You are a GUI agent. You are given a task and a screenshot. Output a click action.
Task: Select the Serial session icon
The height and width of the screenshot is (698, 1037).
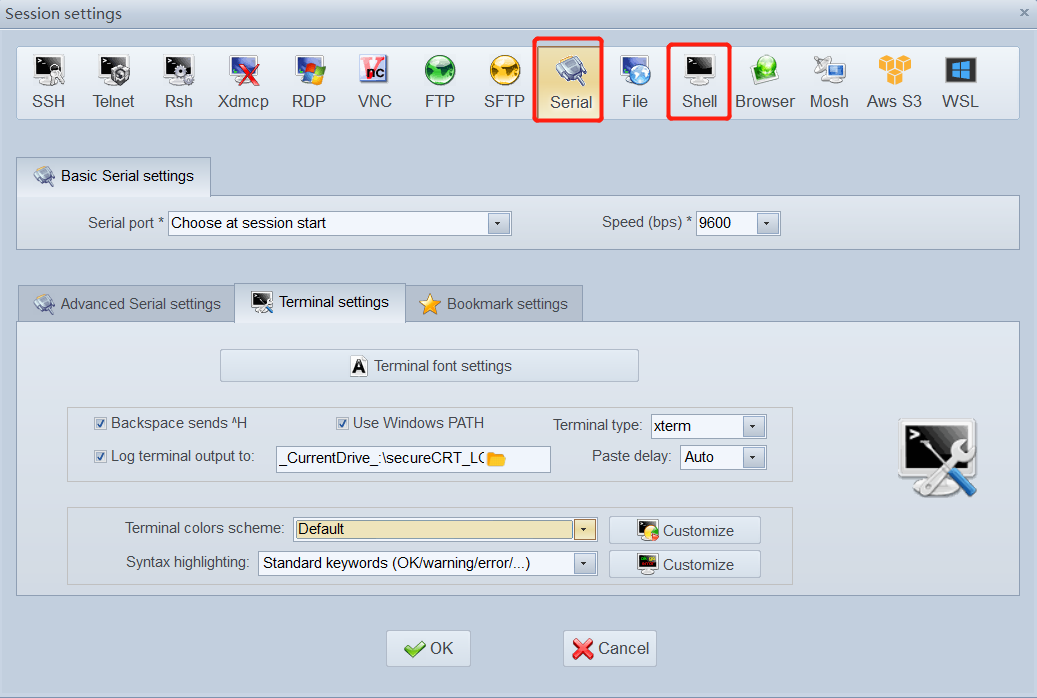click(570, 82)
